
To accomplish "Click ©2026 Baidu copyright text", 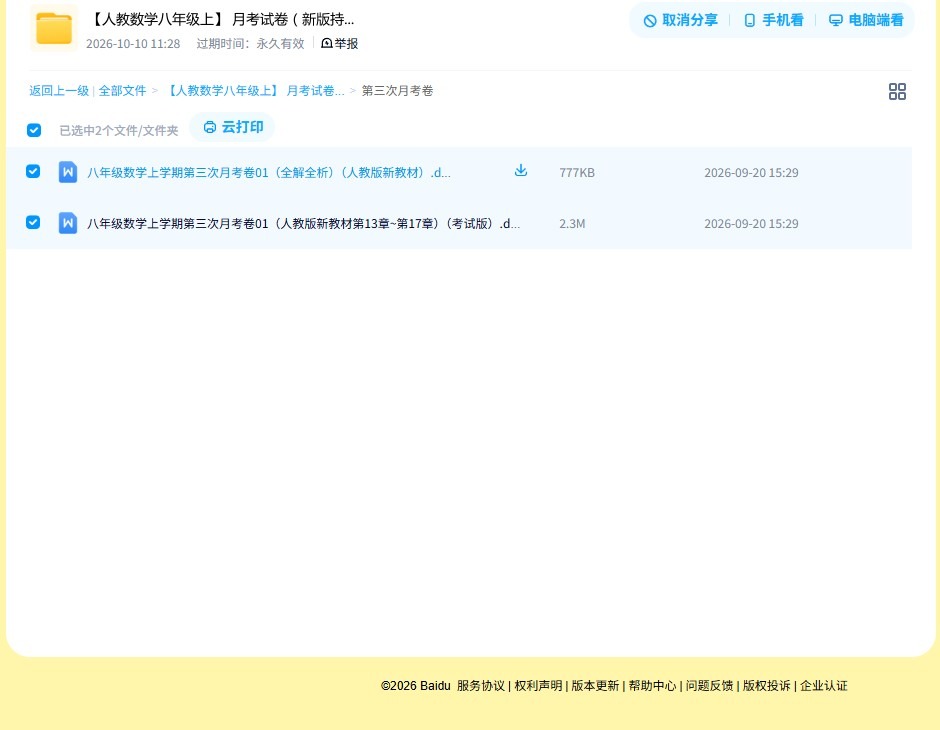I will tap(415, 686).
